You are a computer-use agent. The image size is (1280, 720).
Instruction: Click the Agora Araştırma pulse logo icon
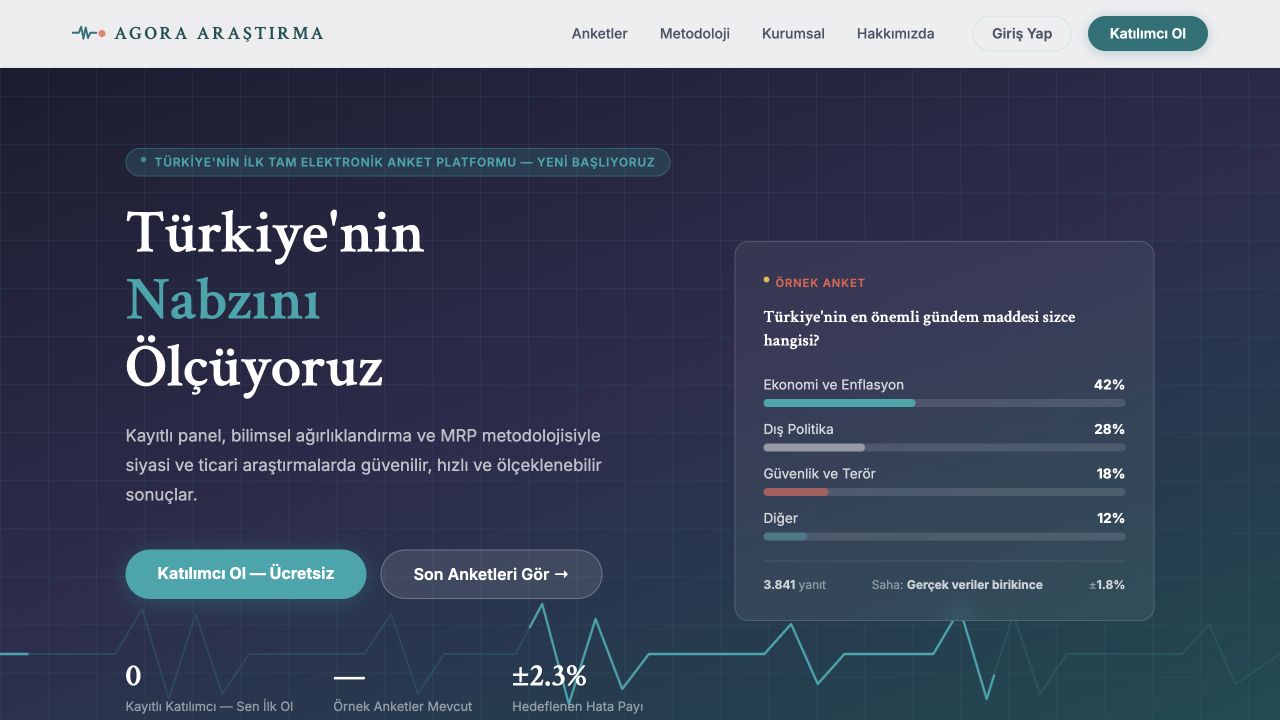pyautogui.click(x=89, y=33)
